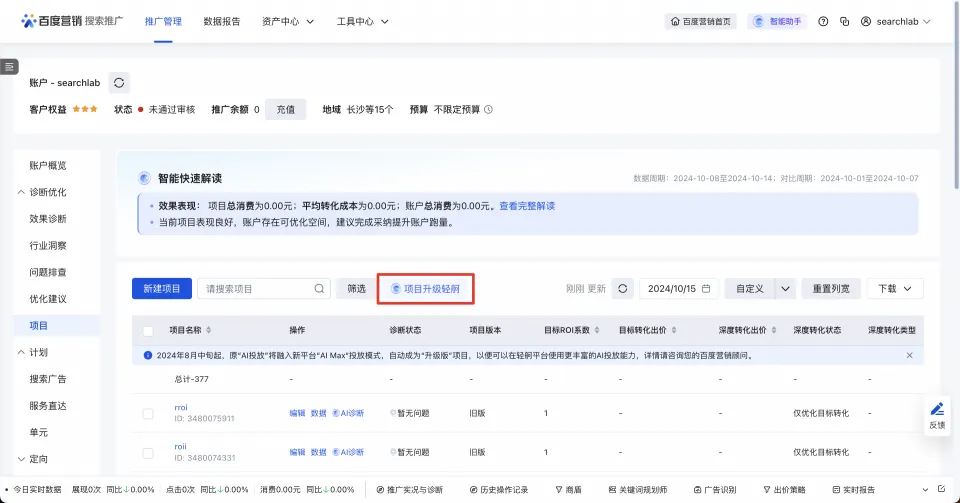Sort by 目标ROI系数 column
Screen dimensions: 960x503
point(597,330)
